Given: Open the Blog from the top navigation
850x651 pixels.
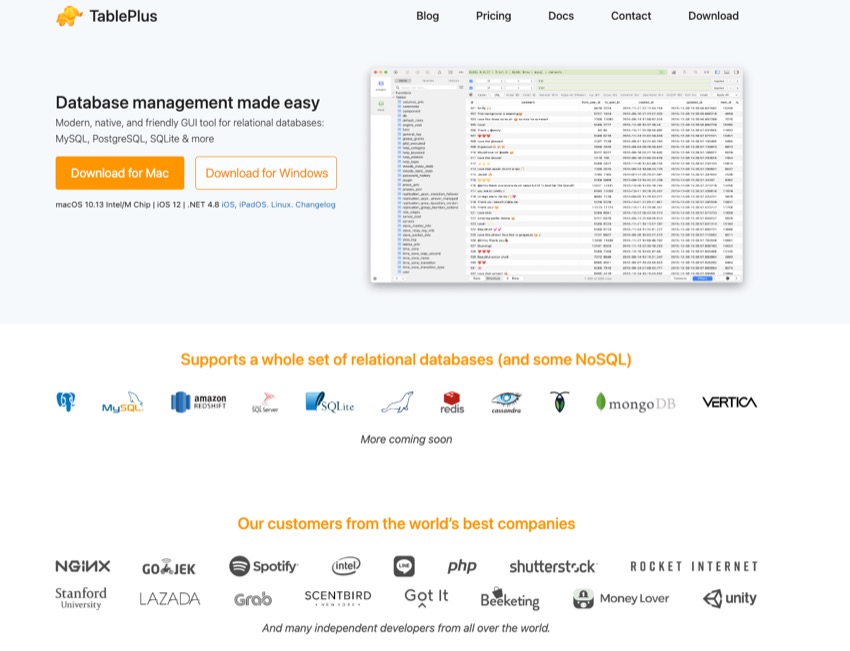Looking at the screenshot, I should click(427, 16).
